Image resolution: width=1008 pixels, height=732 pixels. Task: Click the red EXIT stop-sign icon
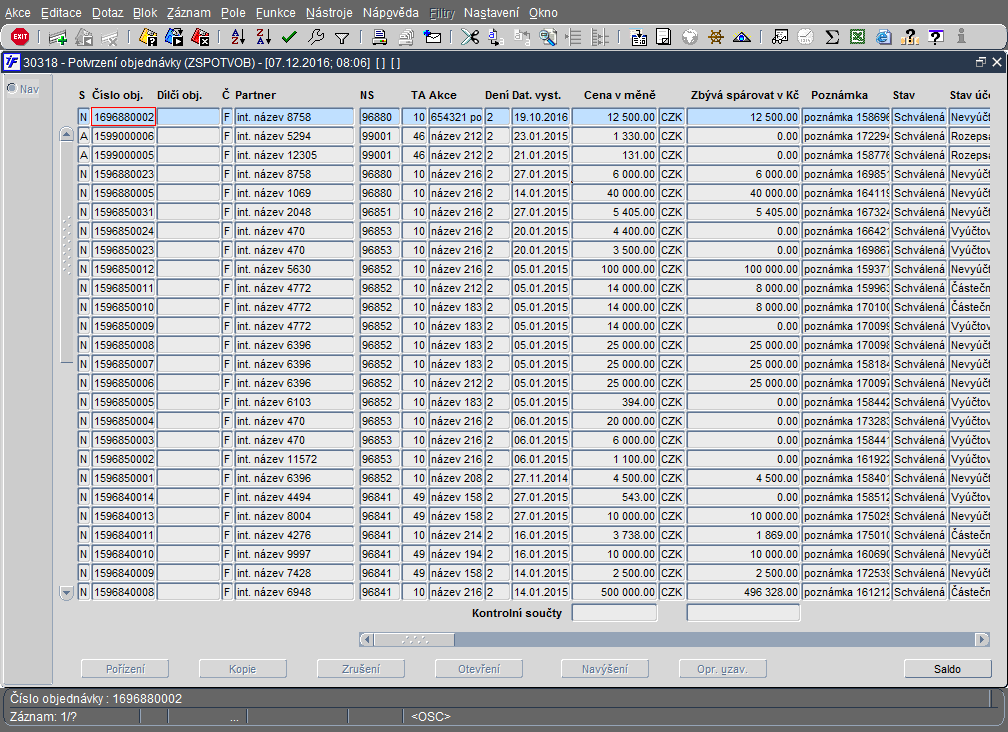click(20, 37)
